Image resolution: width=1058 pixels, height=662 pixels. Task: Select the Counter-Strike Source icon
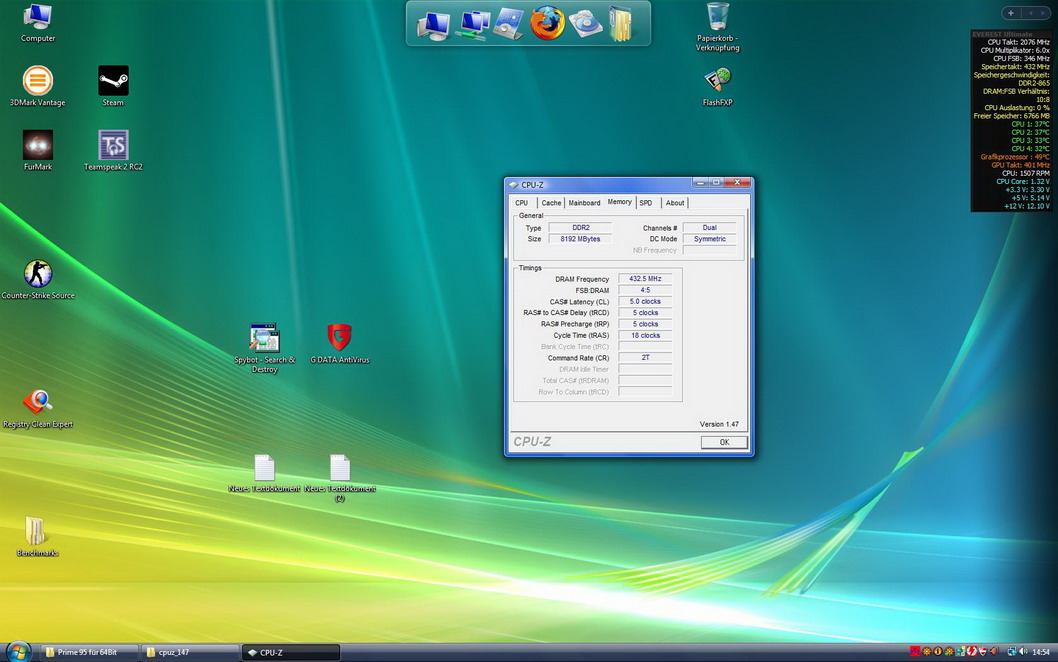click(x=37, y=274)
